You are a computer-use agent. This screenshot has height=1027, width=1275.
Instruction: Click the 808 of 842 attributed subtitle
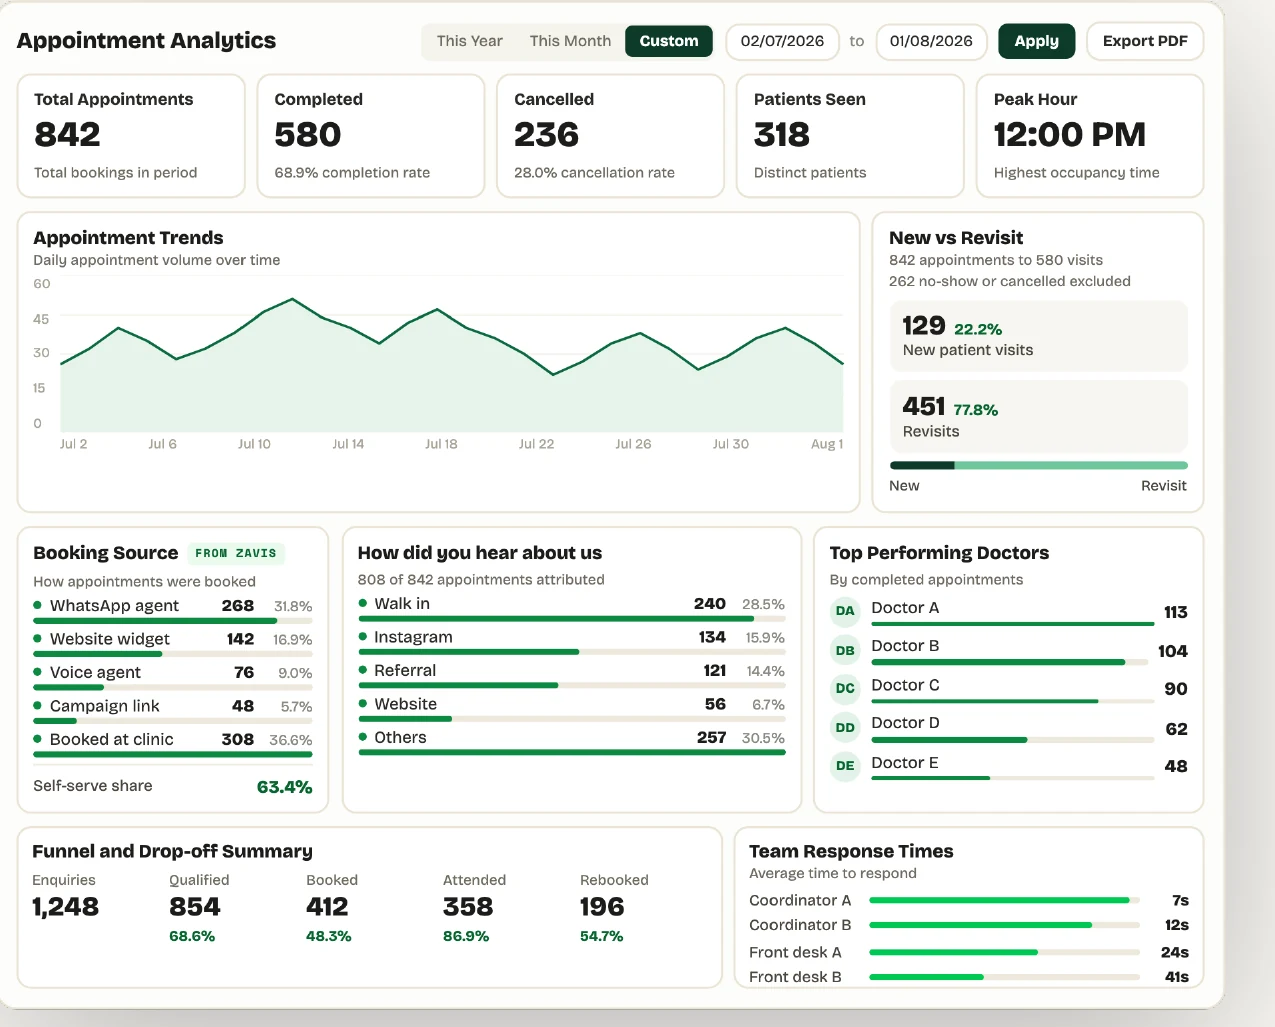[x=481, y=579]
